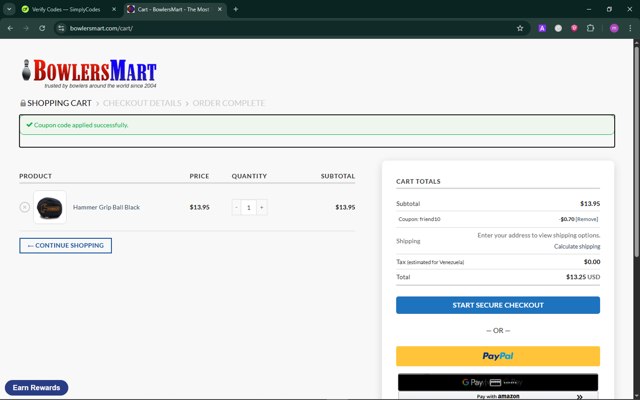Screen dimensions: 640x400
Task: Open the Chrome profile avatar
Action: point(614,28)
